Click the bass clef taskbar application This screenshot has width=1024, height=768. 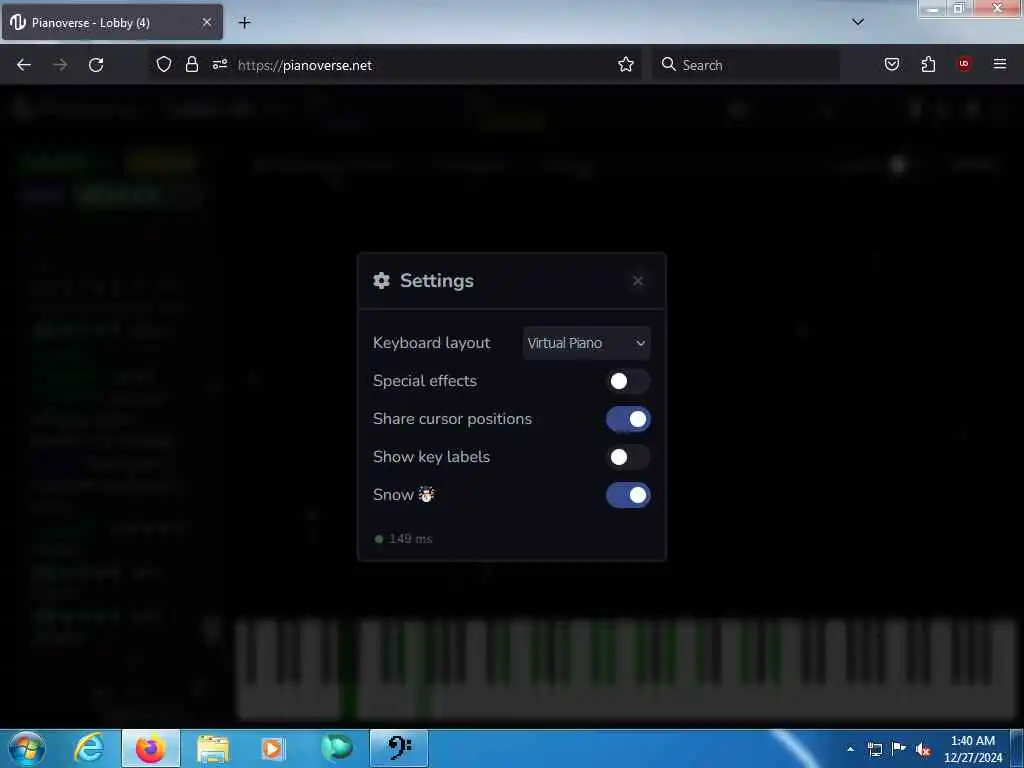(399, 748)
